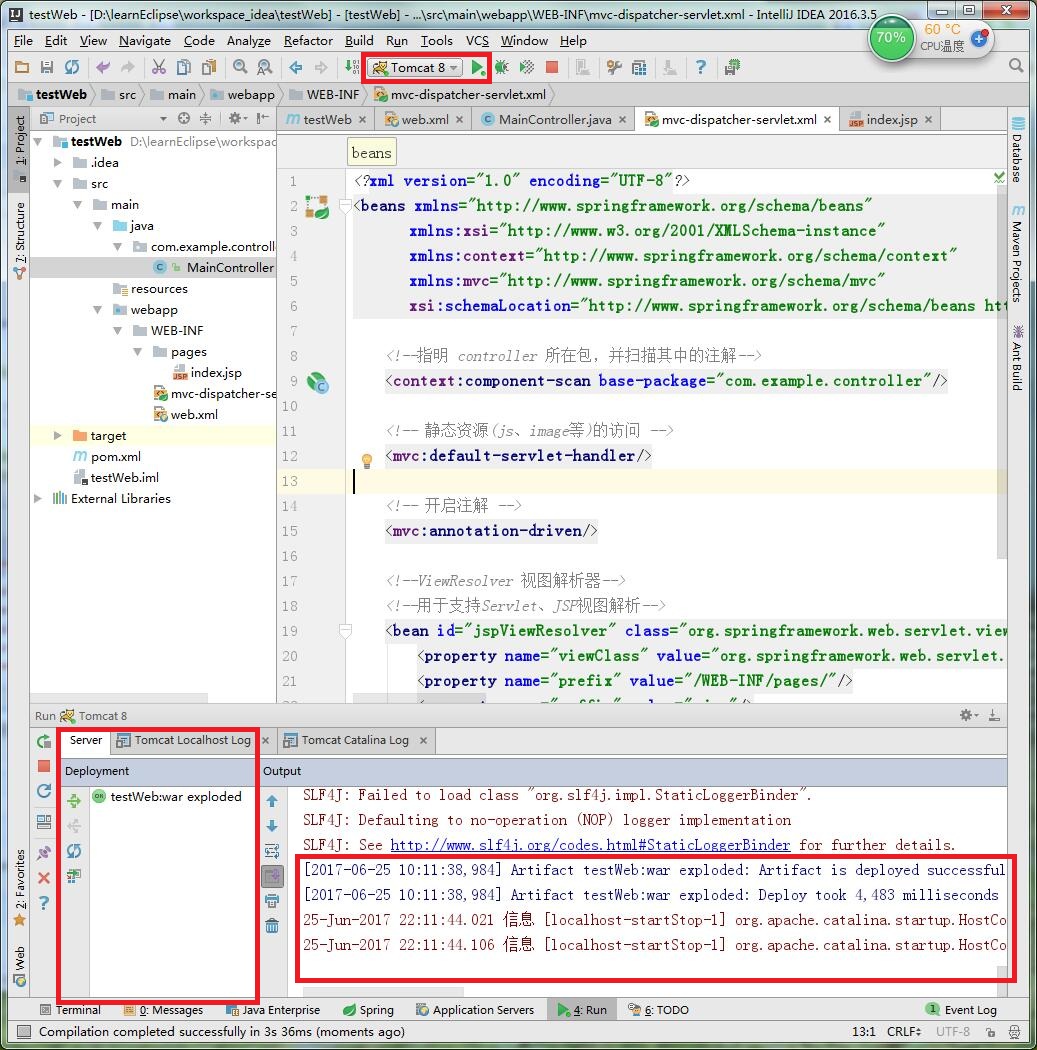Click the 70% memory usage indicator
Image resolution: width=1037 pixels, height=1050 pixels.
[x=891, y=38]
